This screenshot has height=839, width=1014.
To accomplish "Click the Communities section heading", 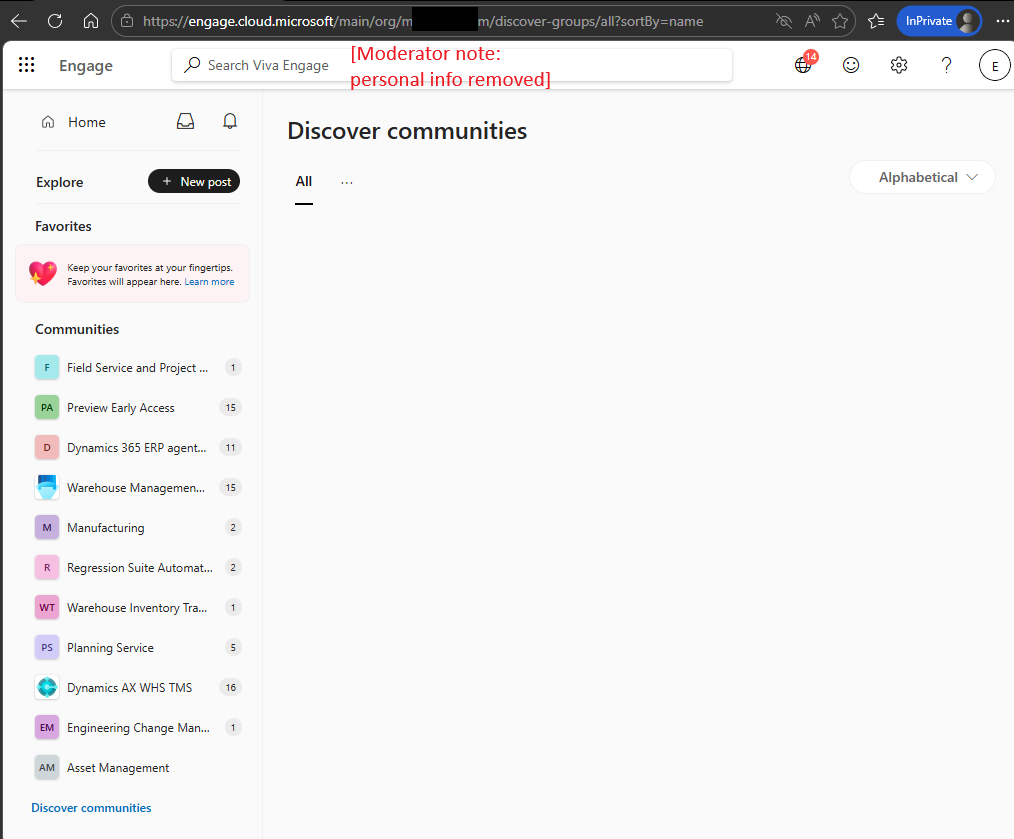I will [77, 329].
